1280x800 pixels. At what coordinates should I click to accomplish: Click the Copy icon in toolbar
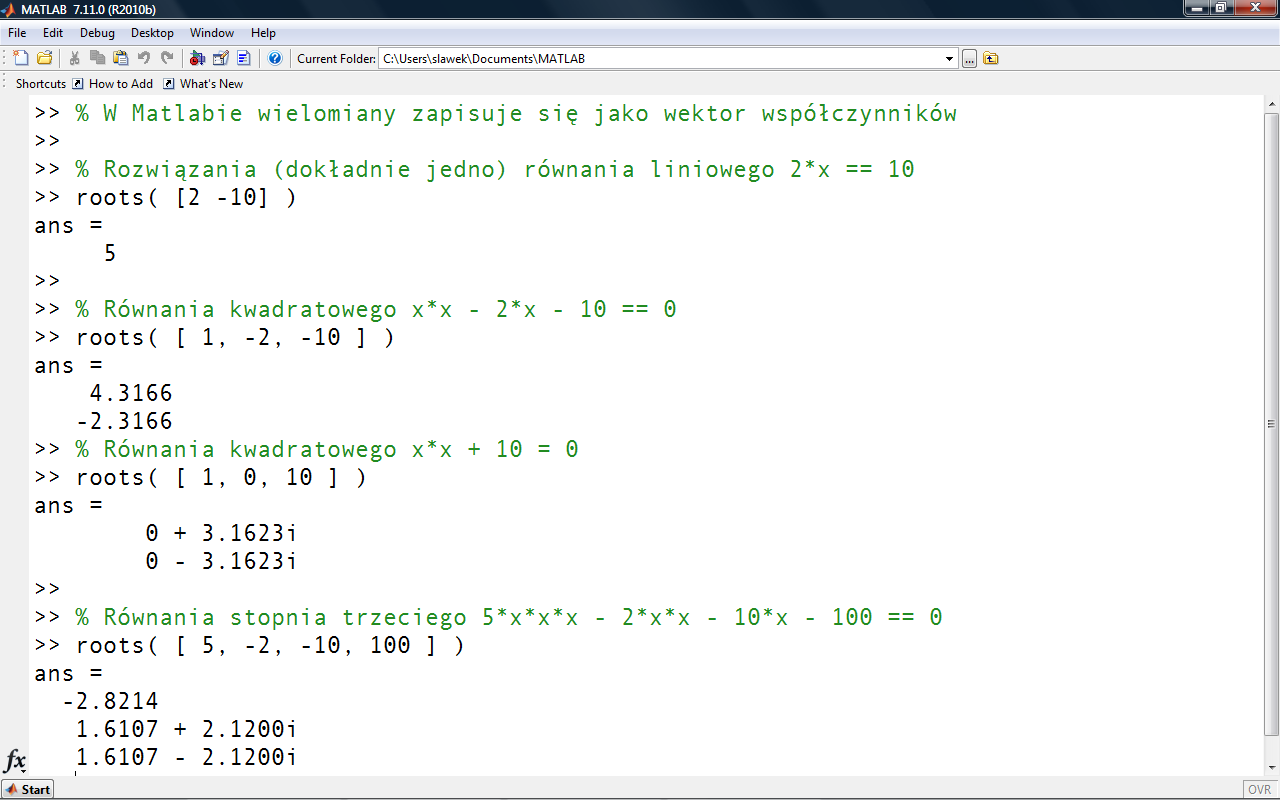point(97,58)
